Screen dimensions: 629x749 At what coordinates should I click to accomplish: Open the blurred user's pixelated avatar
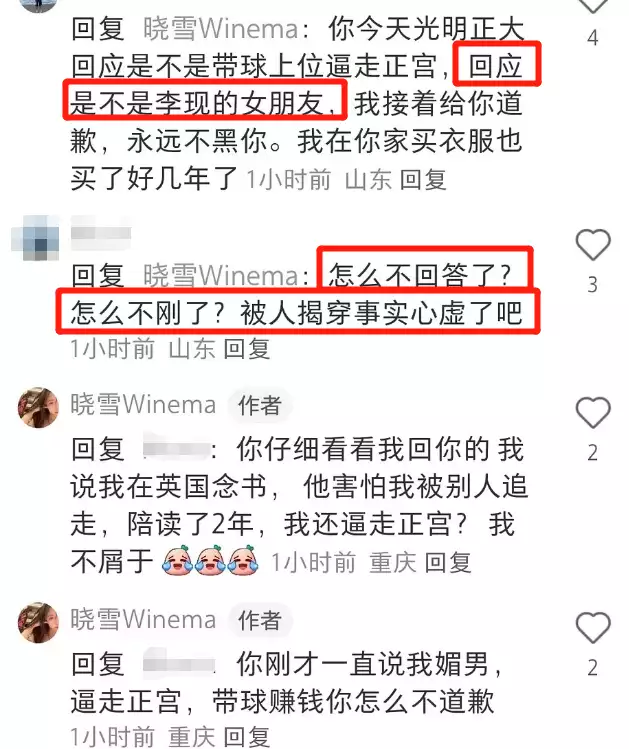click(x=36, y=237)
